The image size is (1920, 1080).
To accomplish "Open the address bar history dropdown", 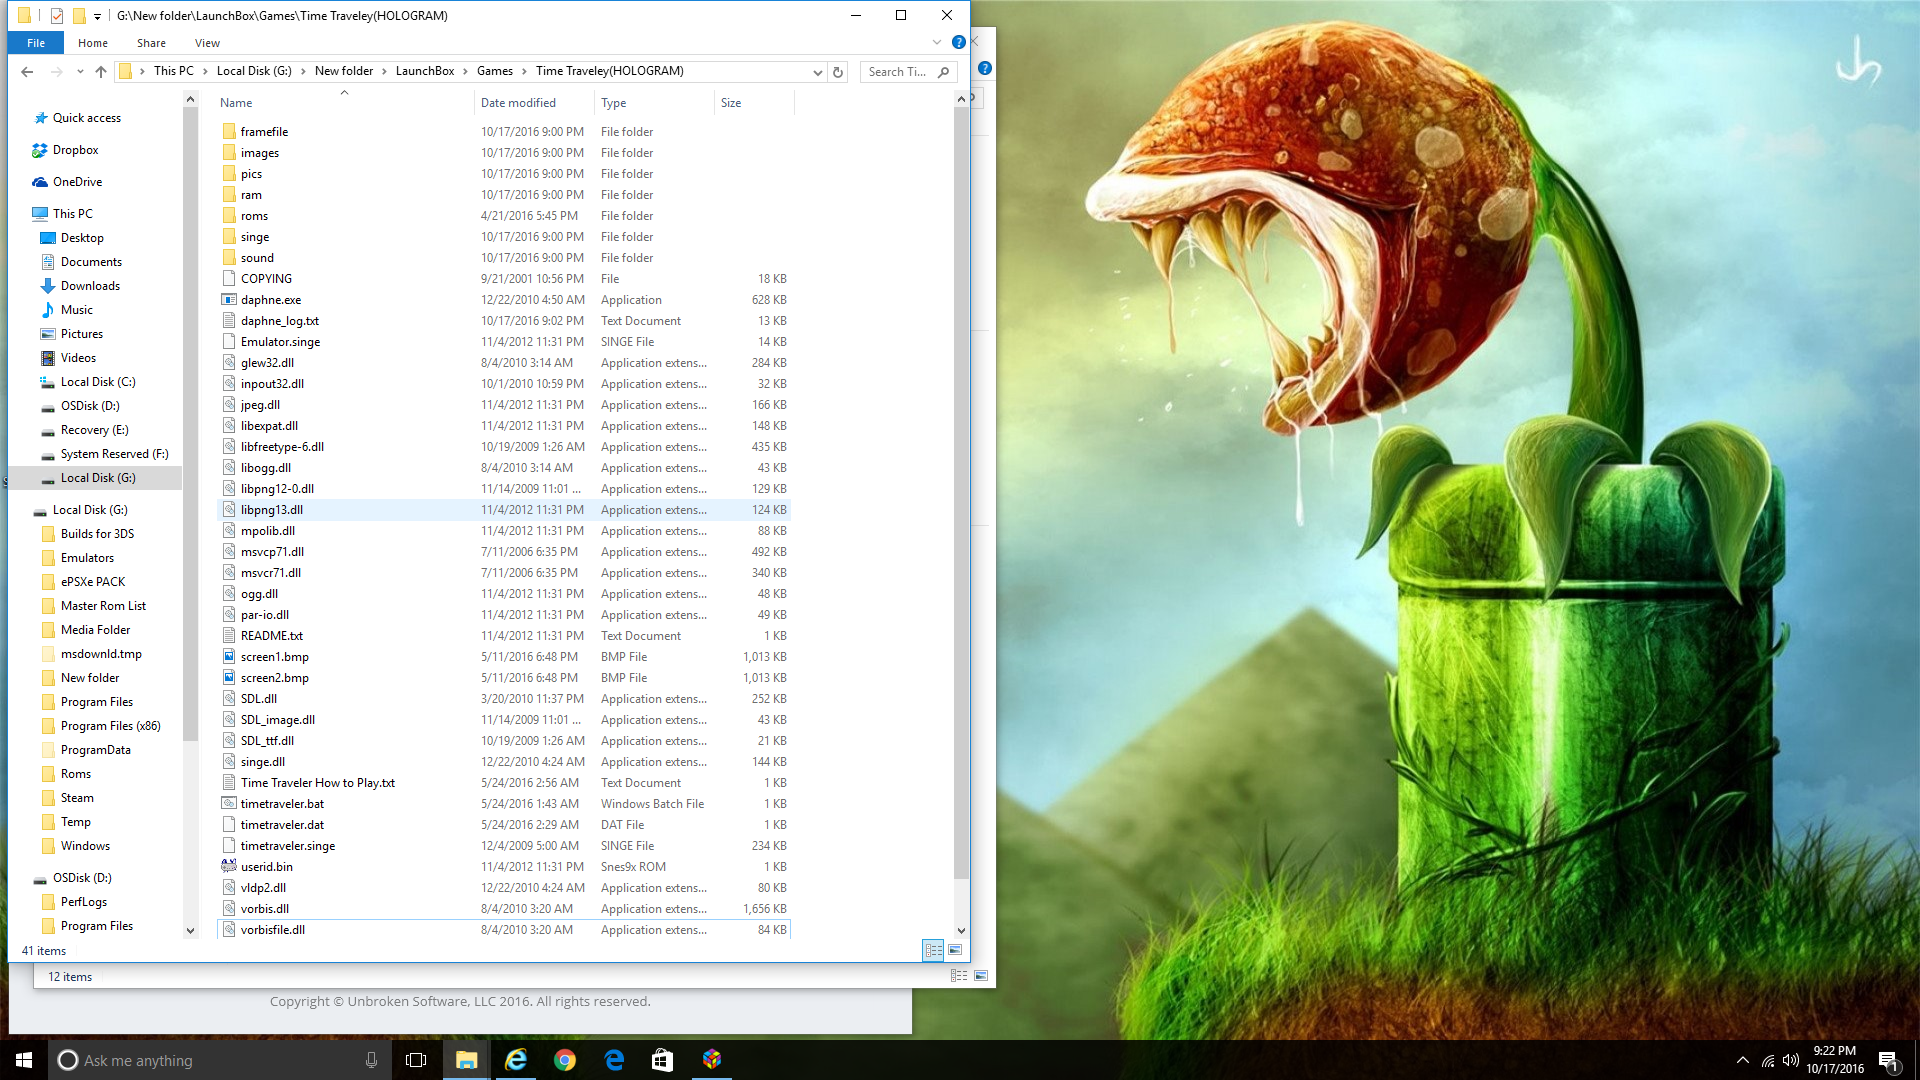I will (x=817, y=72).
